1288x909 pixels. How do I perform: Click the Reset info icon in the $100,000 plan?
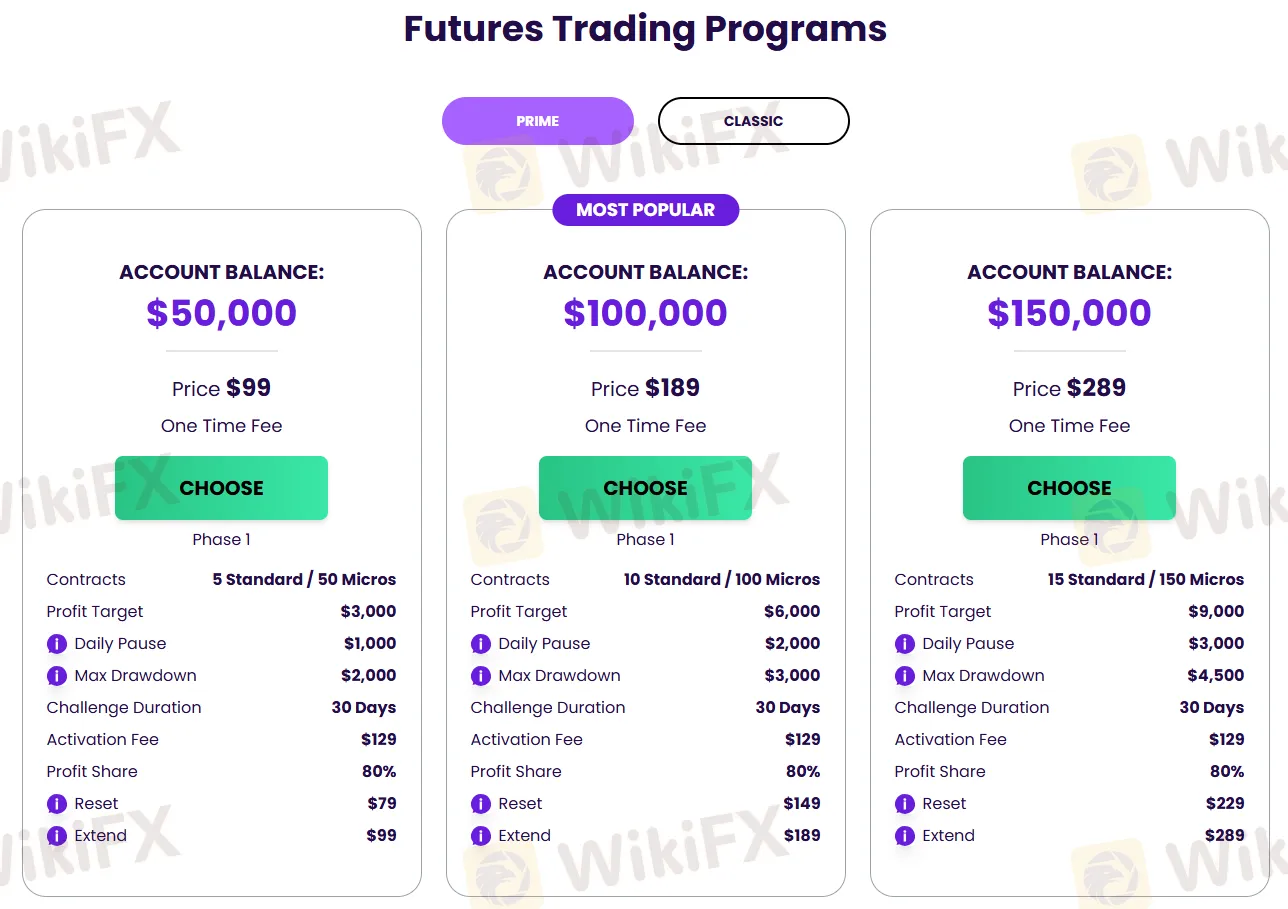click(481, 804)
